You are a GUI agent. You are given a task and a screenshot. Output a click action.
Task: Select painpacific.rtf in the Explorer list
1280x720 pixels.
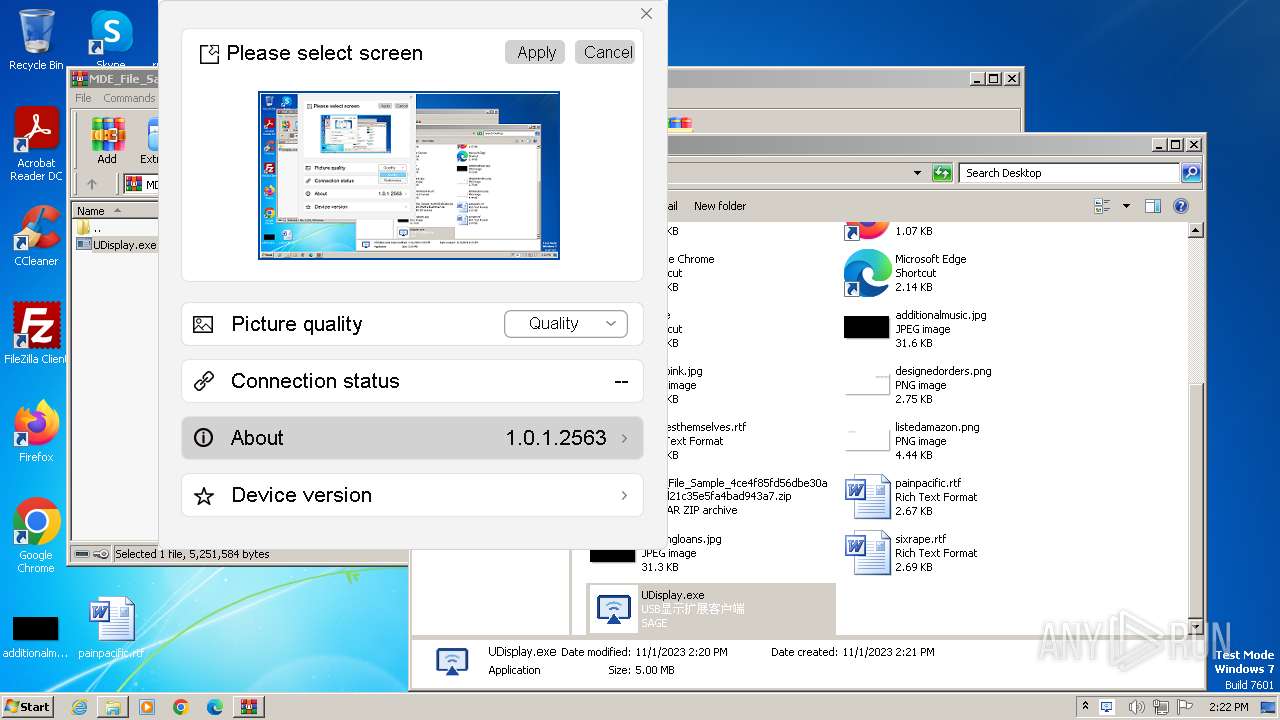click(x=911, y=497)
